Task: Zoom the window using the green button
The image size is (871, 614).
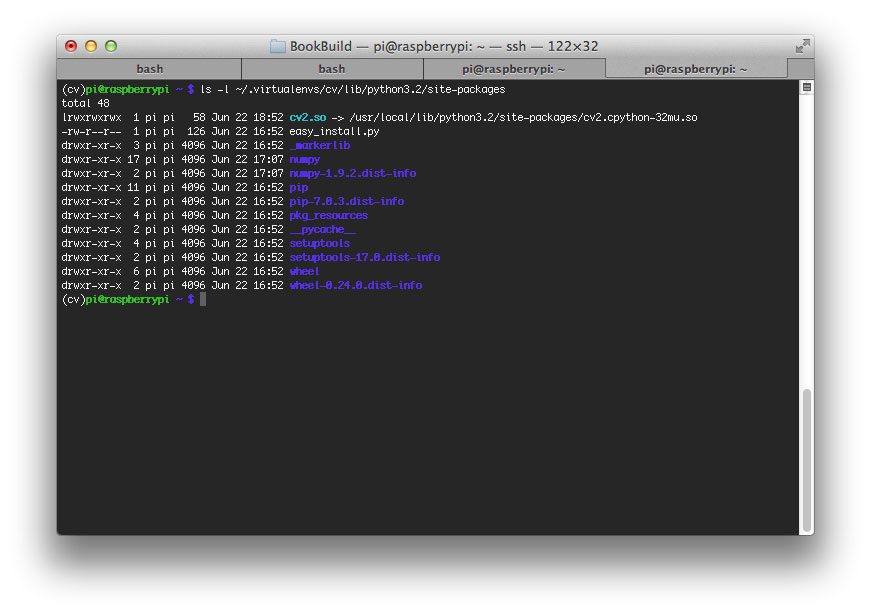Action: [111, 46]
